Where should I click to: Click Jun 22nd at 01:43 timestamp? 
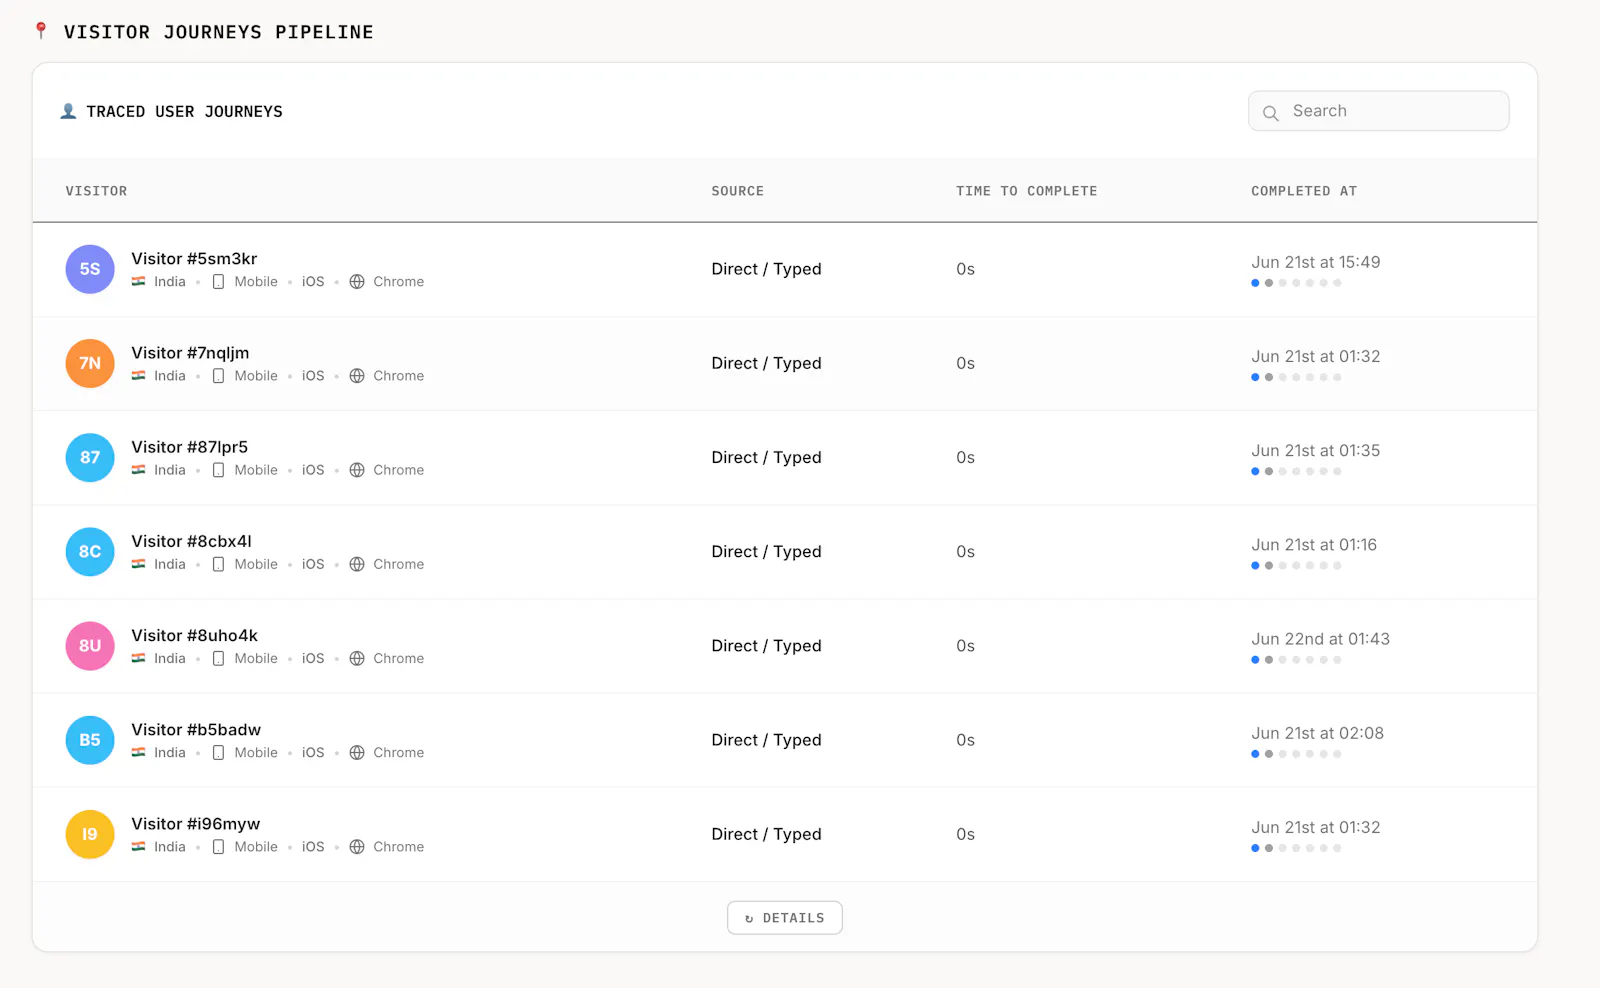[x=1320, y=639]
